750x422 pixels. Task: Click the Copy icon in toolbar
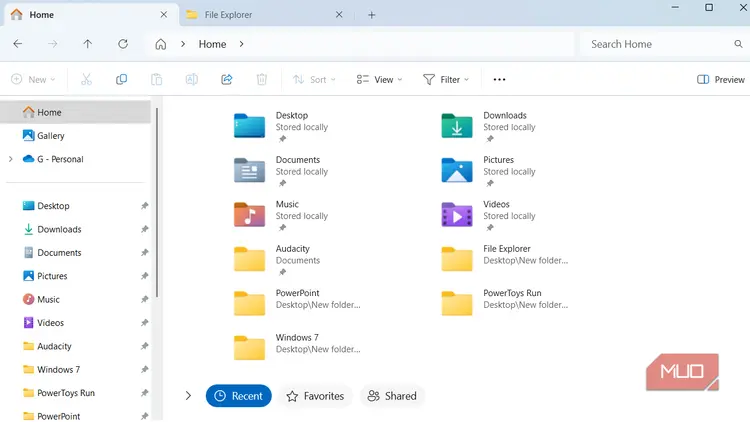121,79
